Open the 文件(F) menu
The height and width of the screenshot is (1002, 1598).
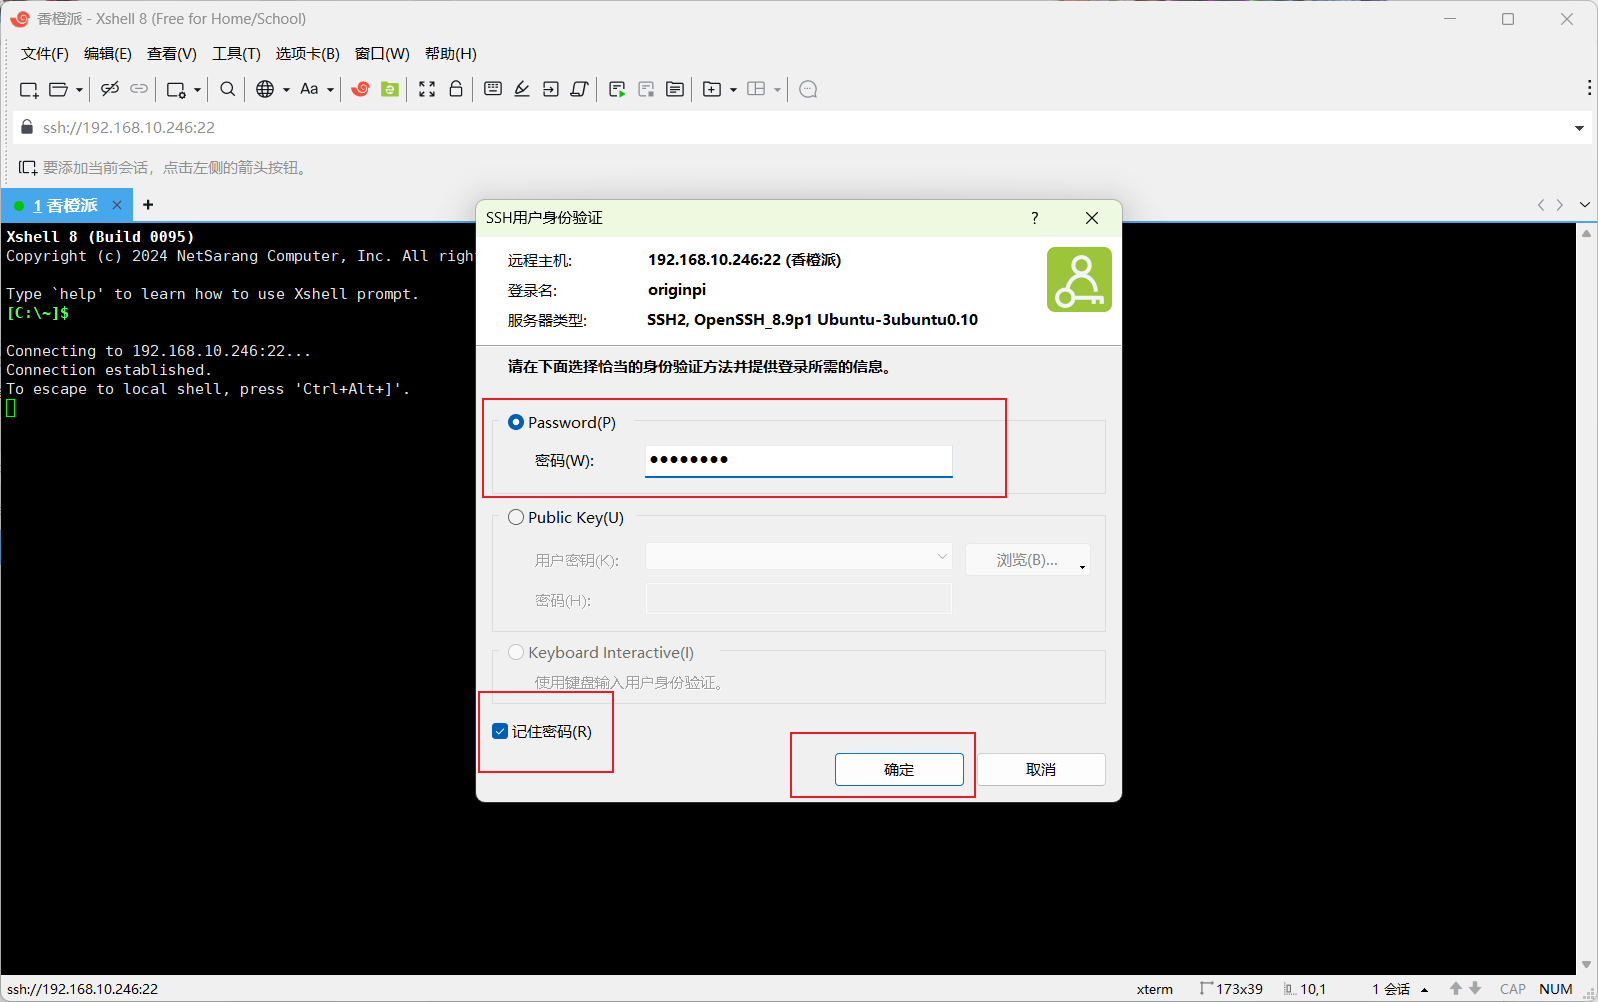coord(45,54)
